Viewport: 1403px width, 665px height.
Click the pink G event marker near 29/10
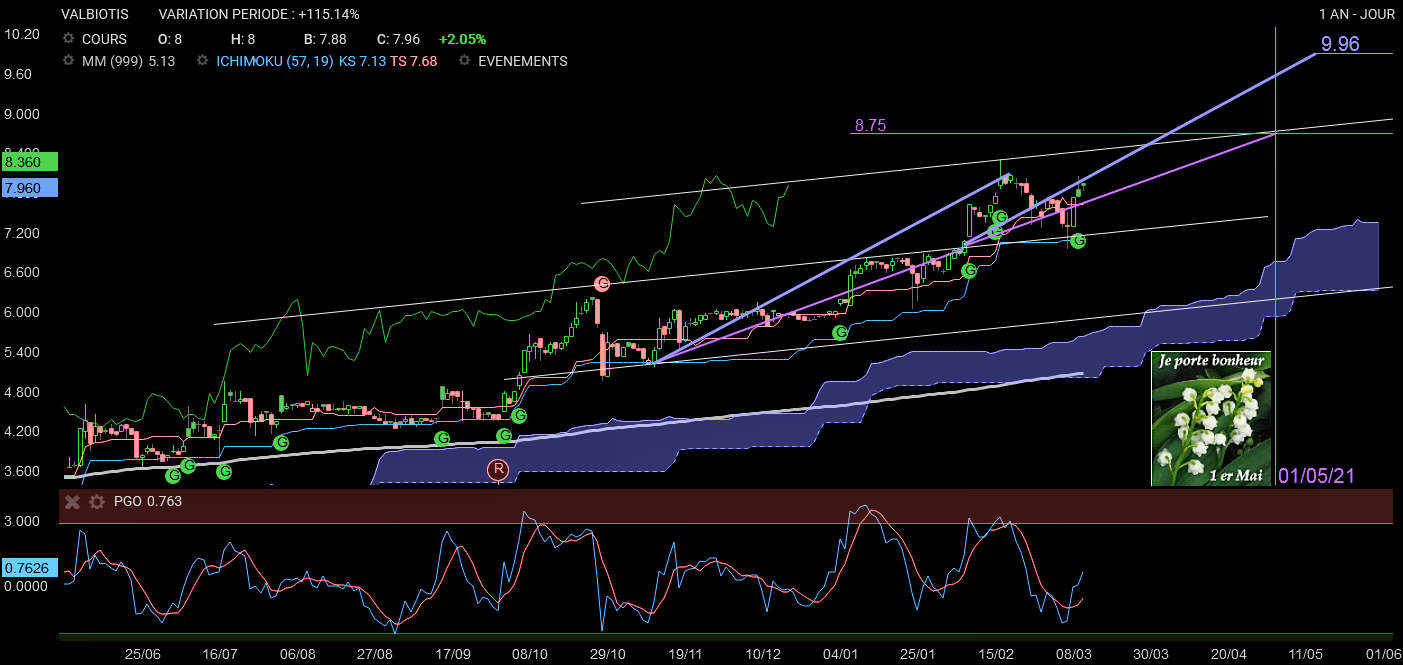click(602, 284)
